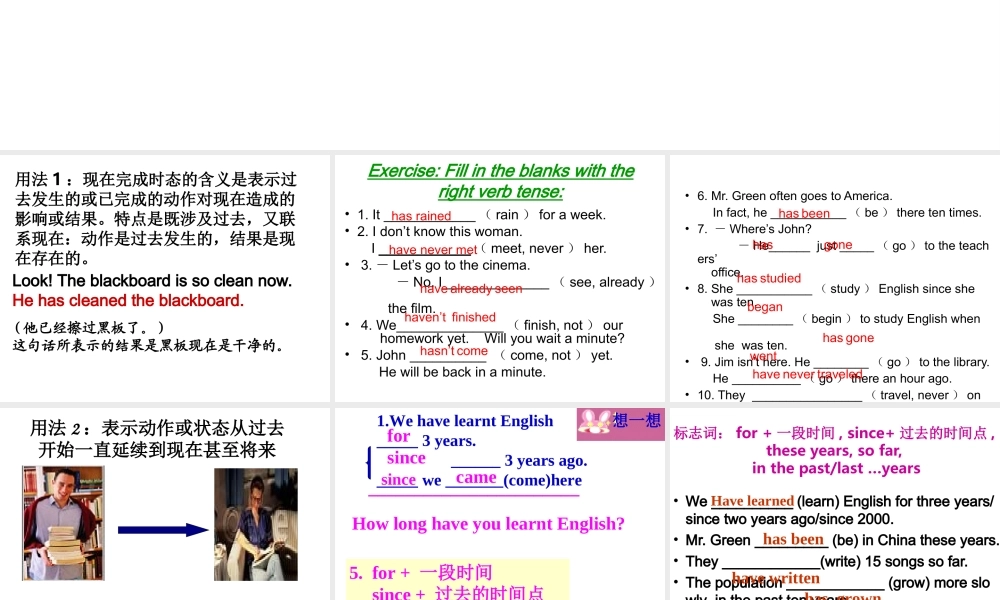
Task: Click '3 years ago.'
Action: [546, 460]
